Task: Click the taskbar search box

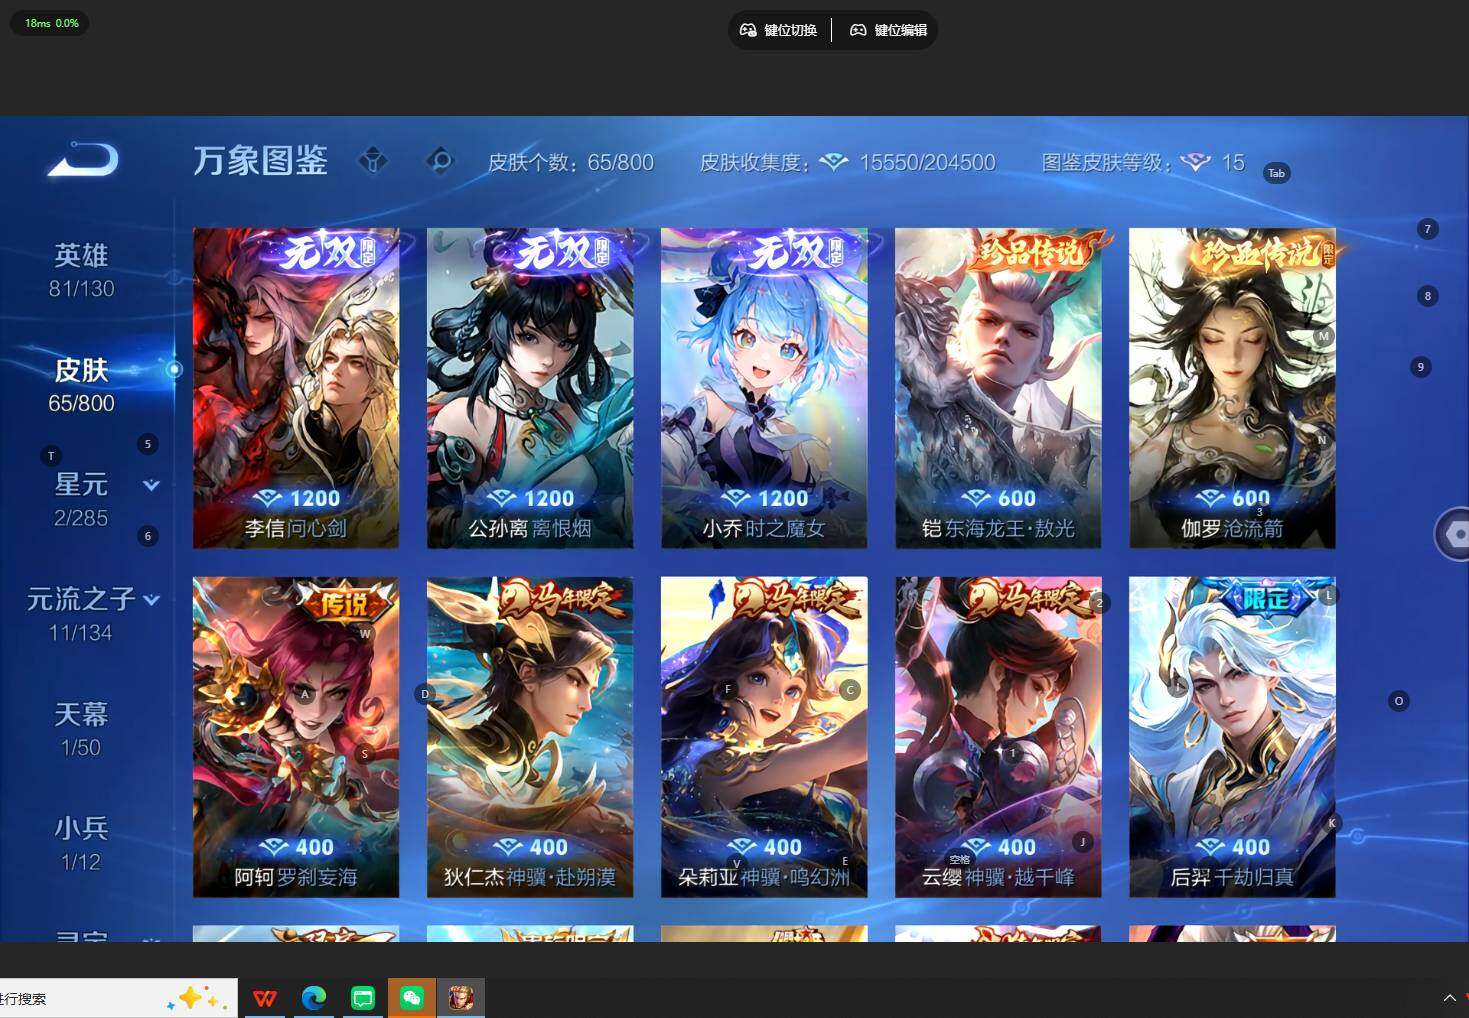Action: [119, 998]
